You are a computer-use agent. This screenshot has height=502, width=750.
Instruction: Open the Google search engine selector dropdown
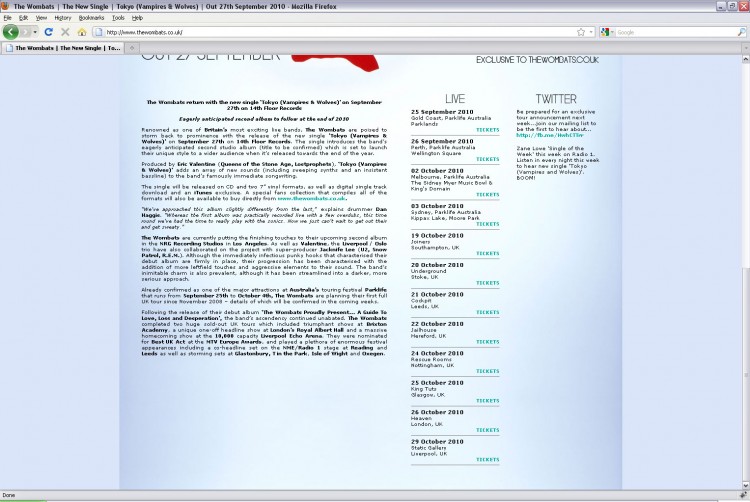click(x=607, y=32)
